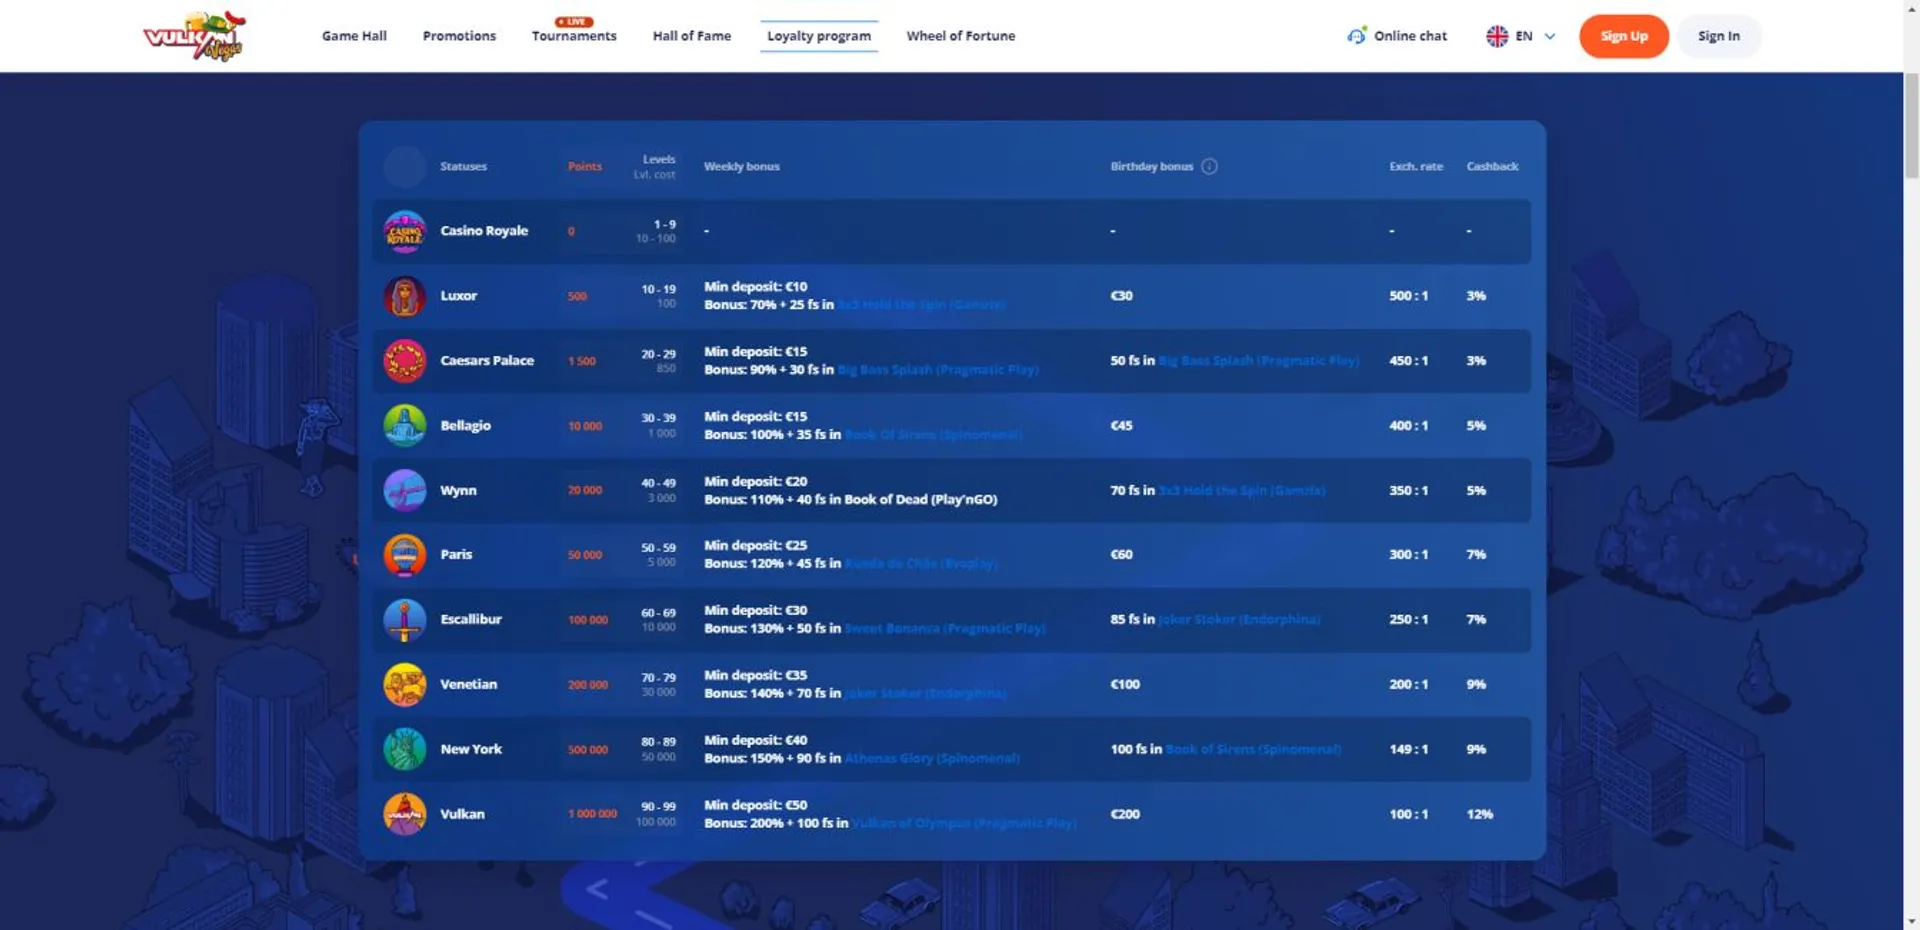Open Big Bass Splash link in Caesars birthday bonus
This screenshot has width=1920, height=930.
pos(1259,361)
